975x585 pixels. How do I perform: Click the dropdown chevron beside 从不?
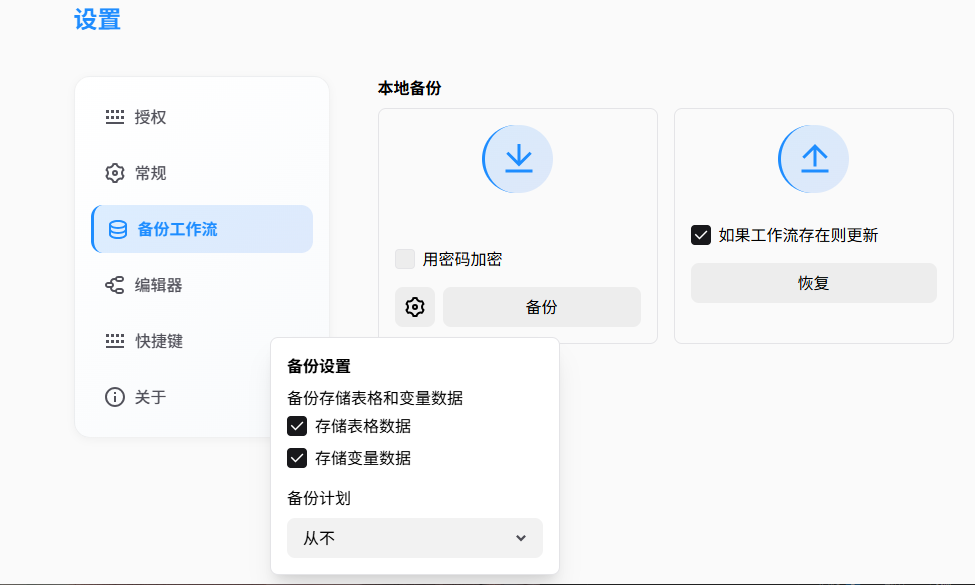click(x=521, y=538)
